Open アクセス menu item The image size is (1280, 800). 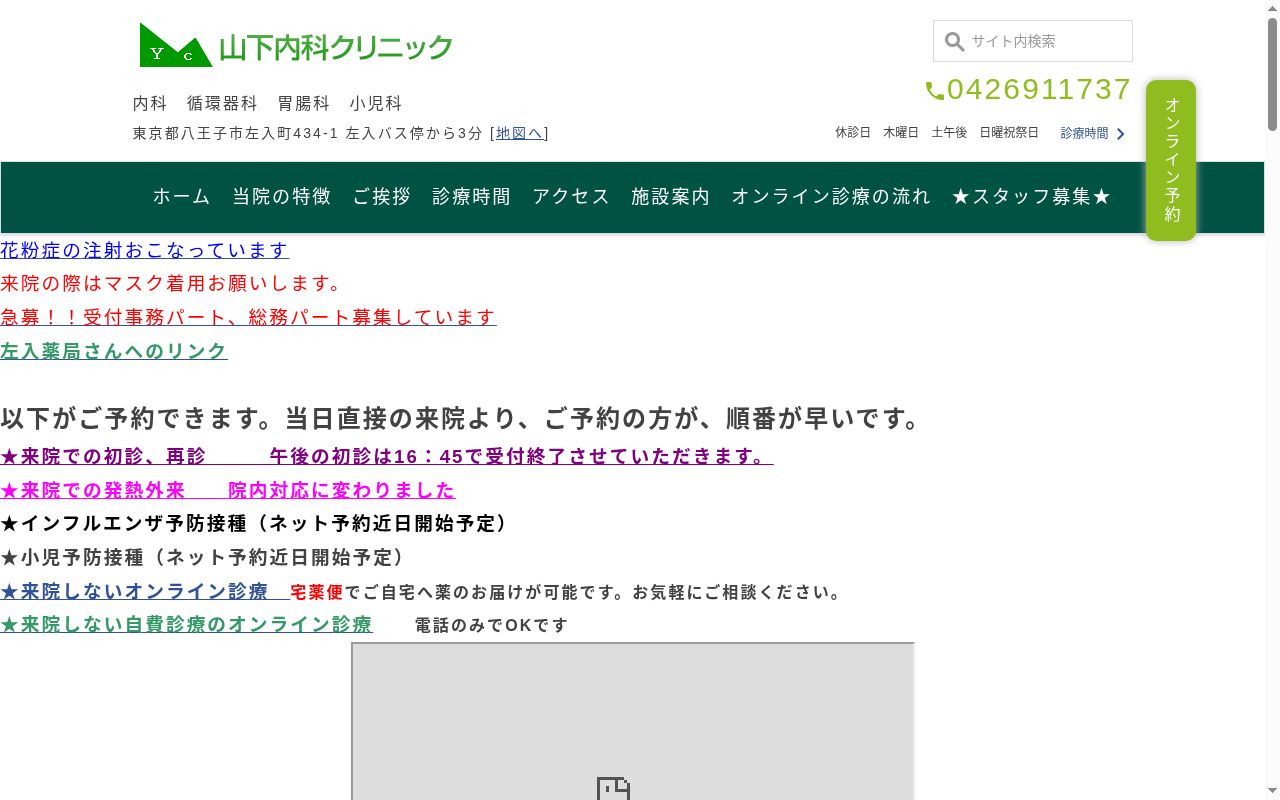tap(571, 197)
